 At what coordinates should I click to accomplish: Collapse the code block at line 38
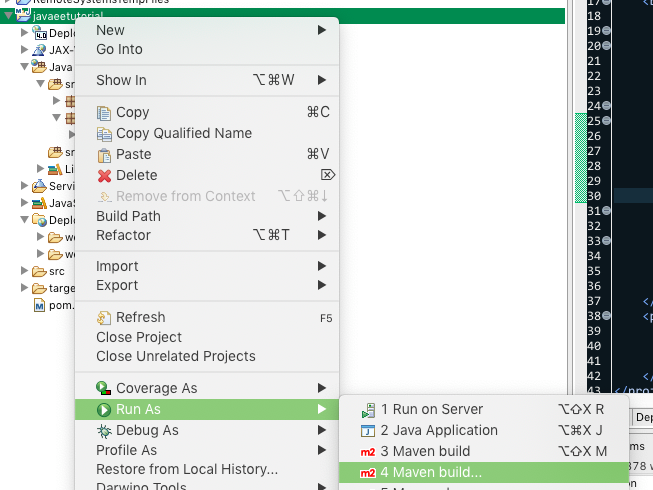tap(607, 316)
